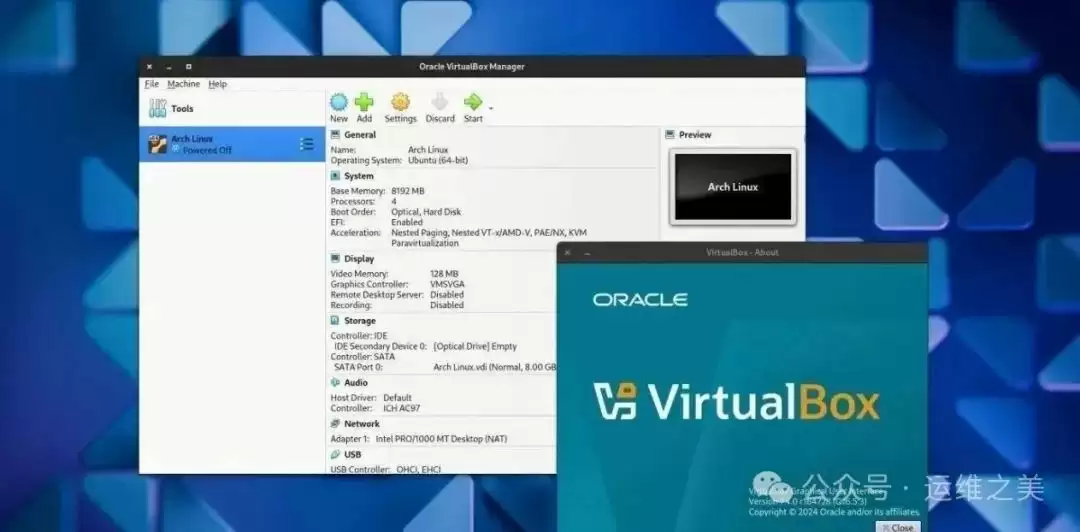Screen dimensions: 1080x532
Task: Open the Start button dropdown arrow
Action: click(x=490, y=107)
